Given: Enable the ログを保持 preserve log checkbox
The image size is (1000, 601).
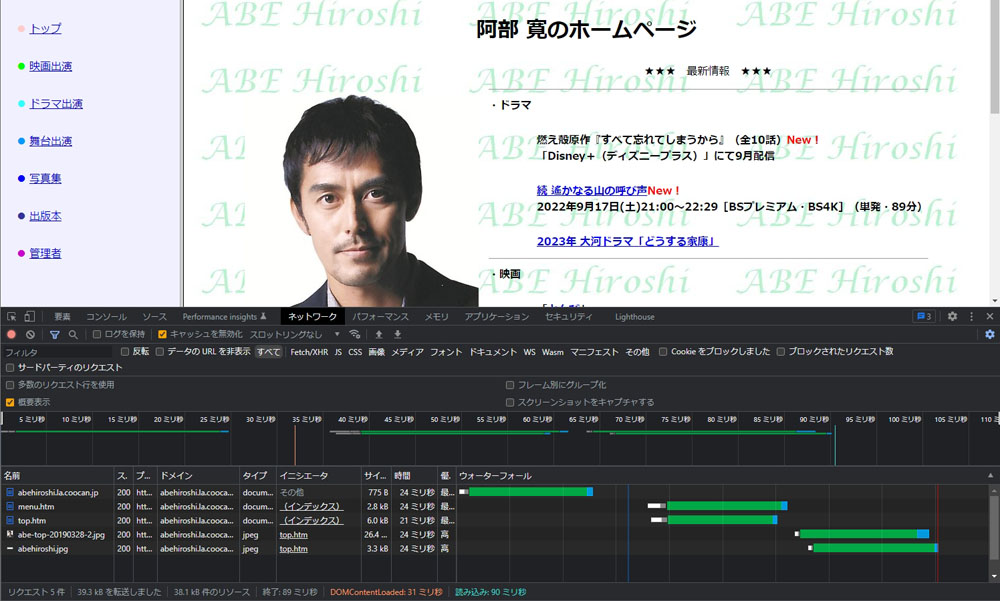Looking at the screenshot, I should click(x=97, y=334).
